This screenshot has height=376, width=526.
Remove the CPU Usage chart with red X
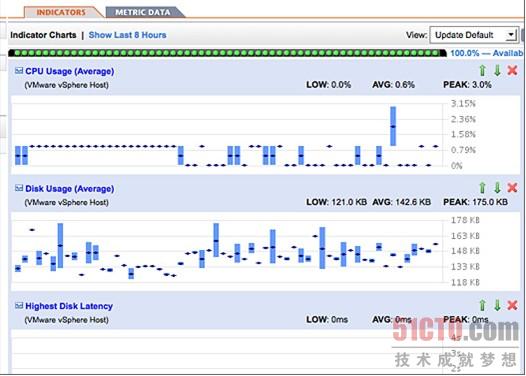coord(512,70)
